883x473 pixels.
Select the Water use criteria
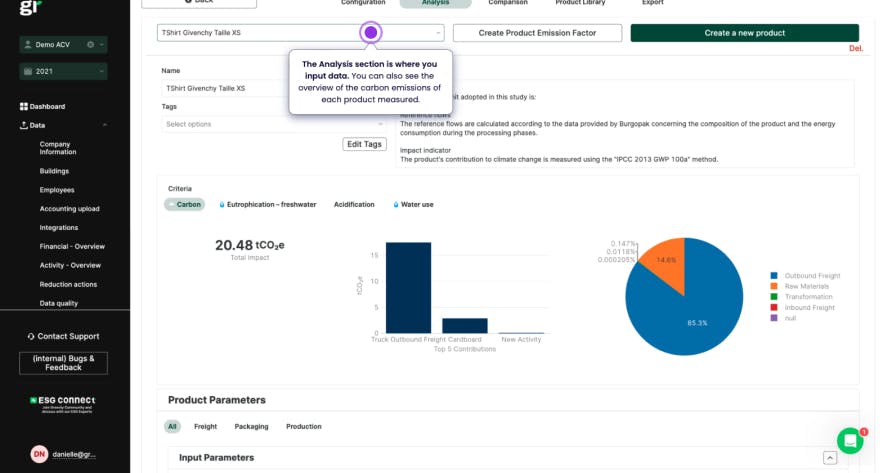pos(413,204)
